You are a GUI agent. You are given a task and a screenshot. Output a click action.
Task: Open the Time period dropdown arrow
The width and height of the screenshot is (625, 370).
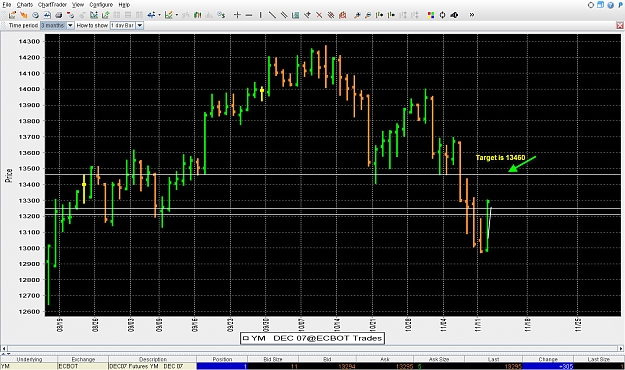[x=70, y=25]
